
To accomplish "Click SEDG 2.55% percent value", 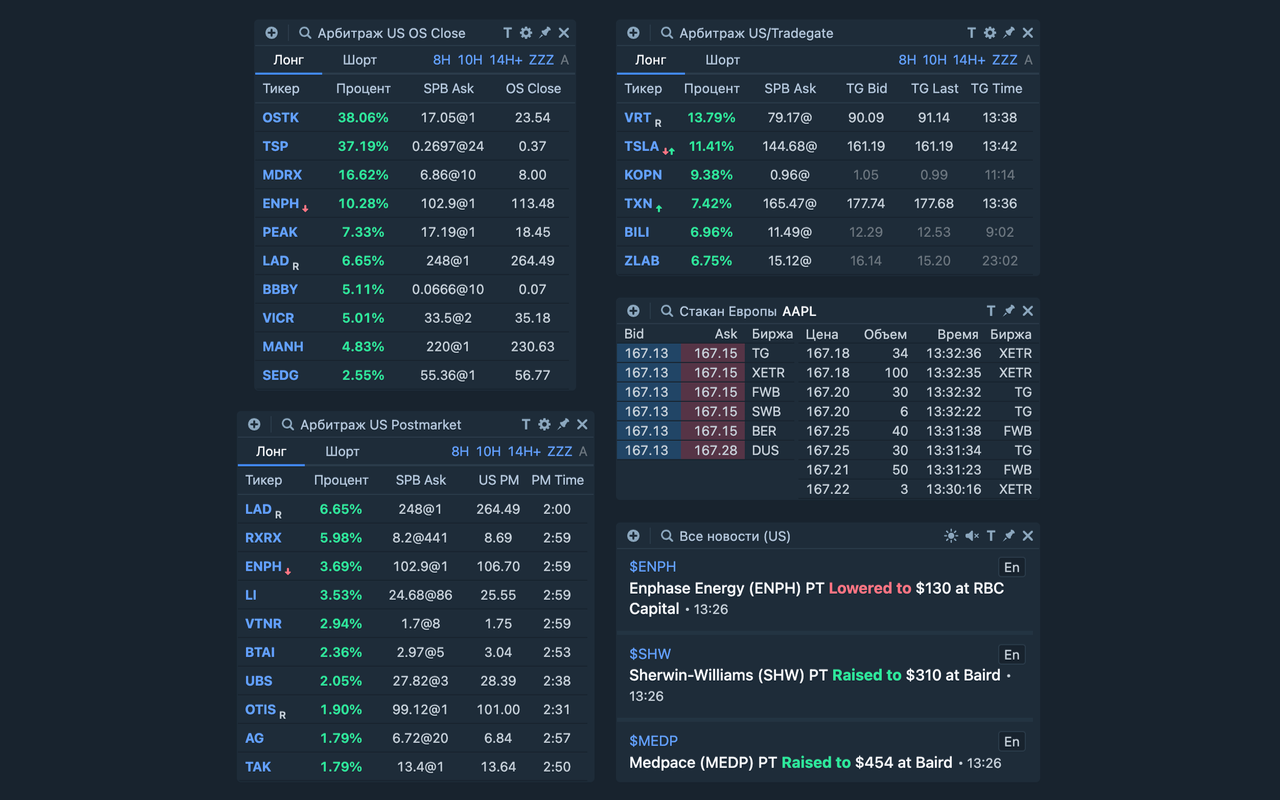I will [363, 376].
